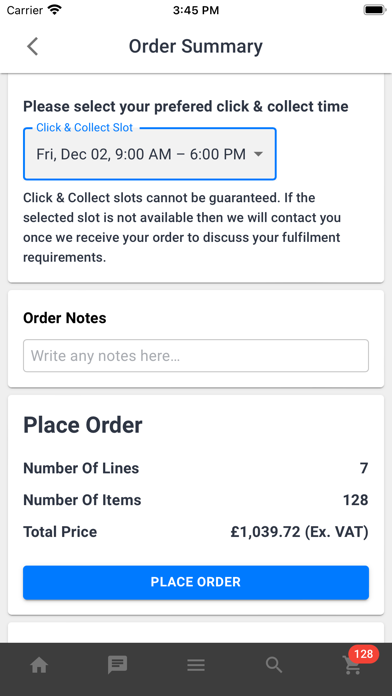Tap the Place Order heading

(x=83, y=425)
